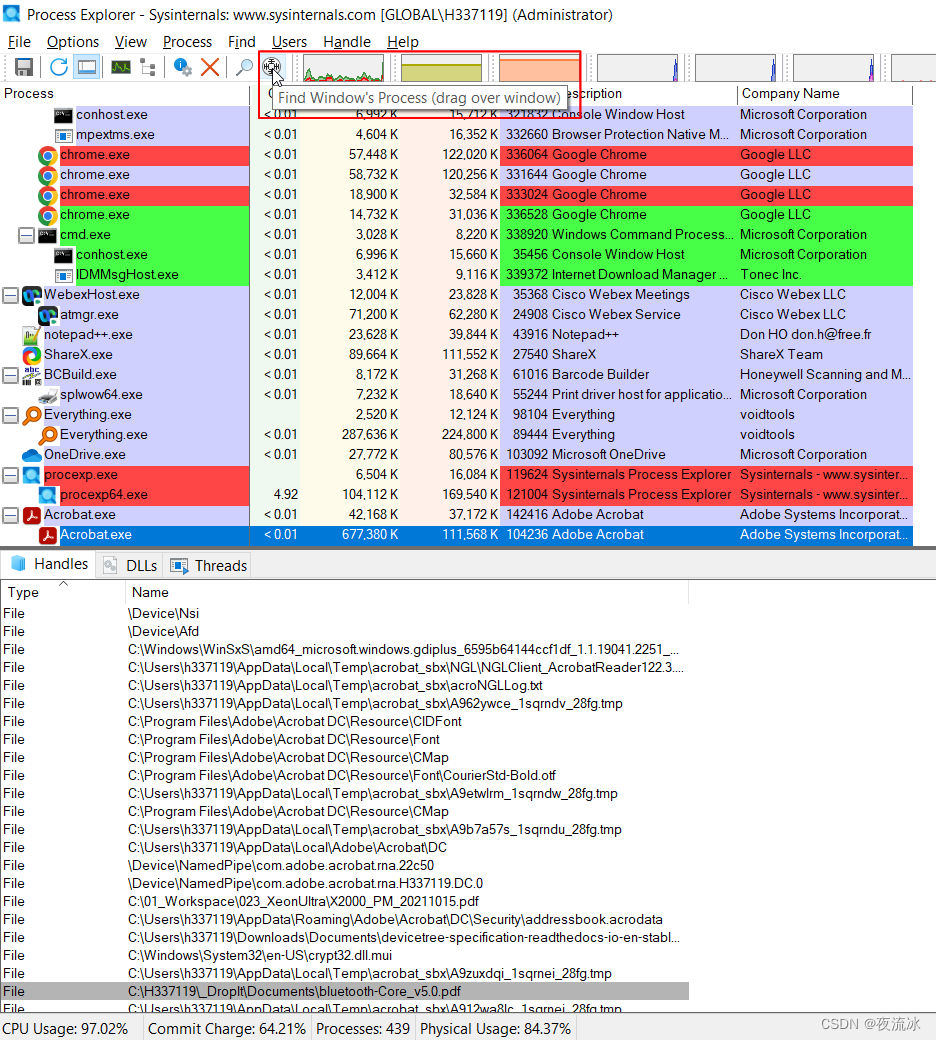Click the OneDrive.exe cloud icon
936x1040 pixels.
click(31, 455)
